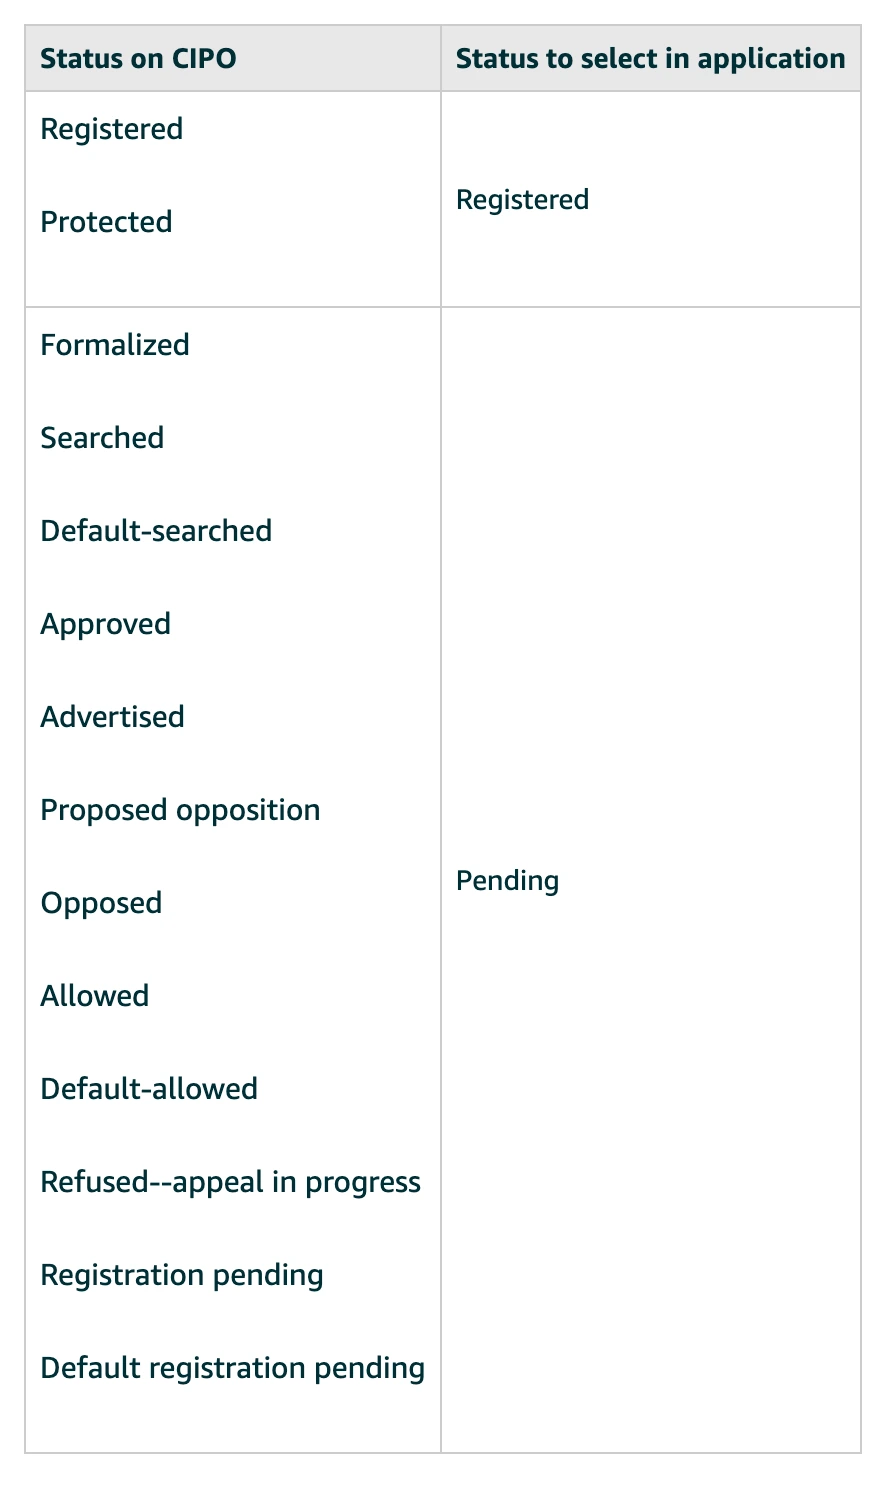Select the 'Default-searched' status text
The width and height of the screenshot is (894, 1492).
[156, 531]
